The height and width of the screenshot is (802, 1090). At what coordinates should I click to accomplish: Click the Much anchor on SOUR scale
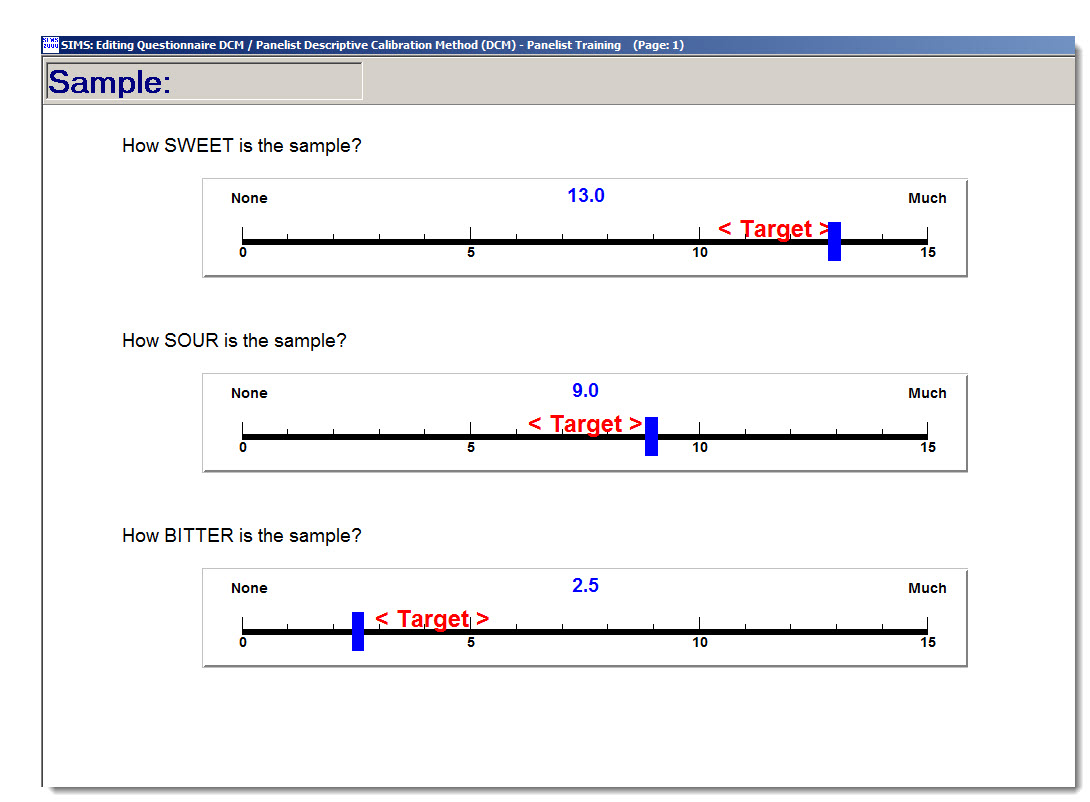927,393
